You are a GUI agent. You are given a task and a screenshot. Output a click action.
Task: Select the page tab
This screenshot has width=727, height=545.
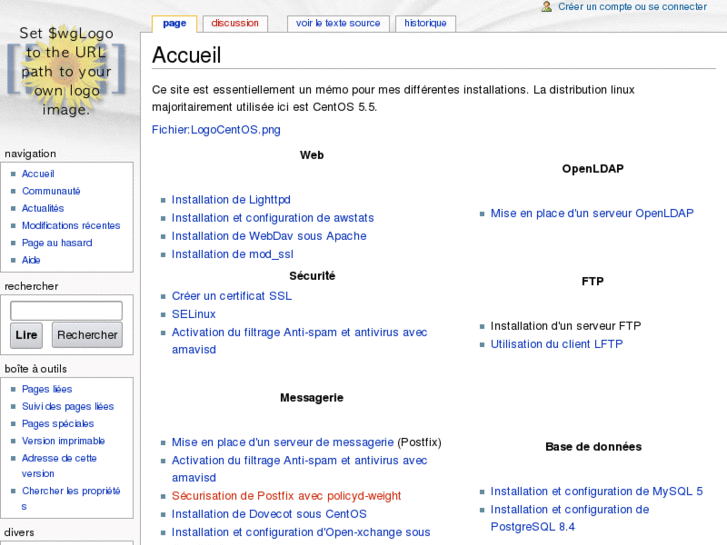click(x=174, y=23)
